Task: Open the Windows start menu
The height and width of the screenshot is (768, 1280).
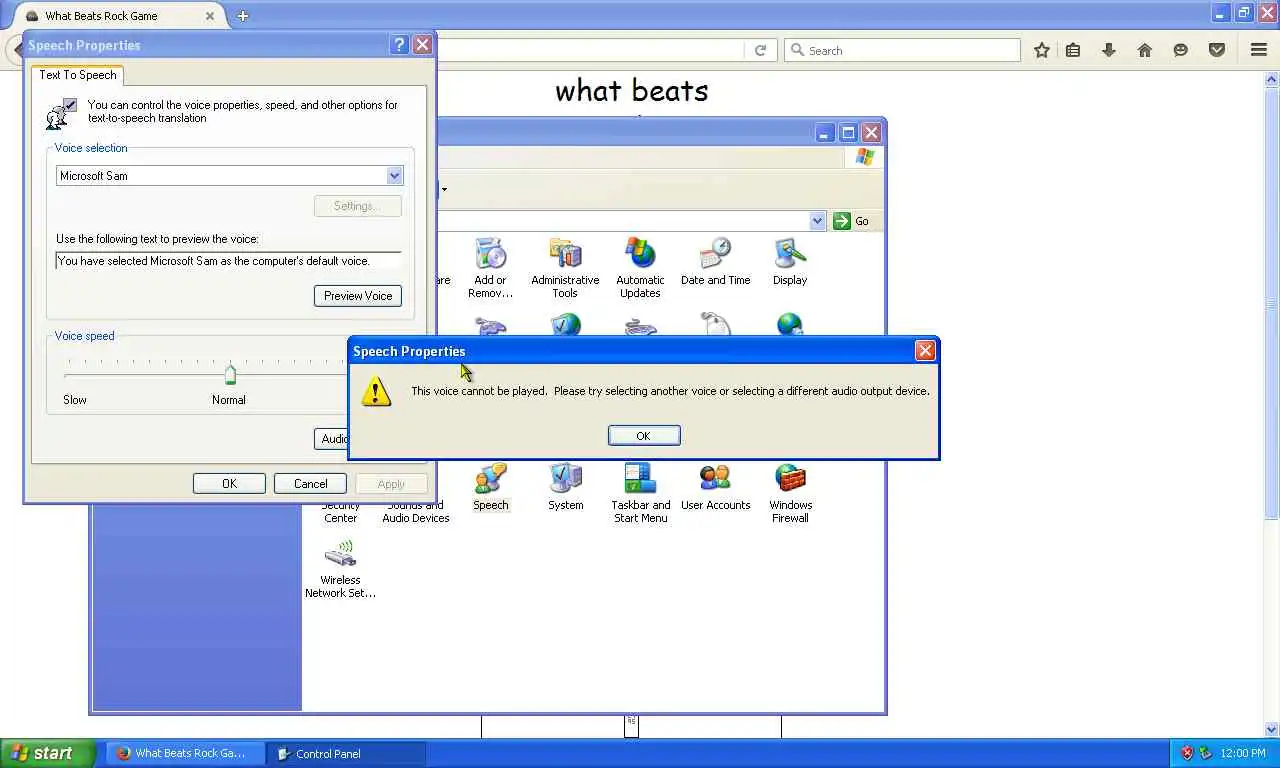Action: coord(47,753)
